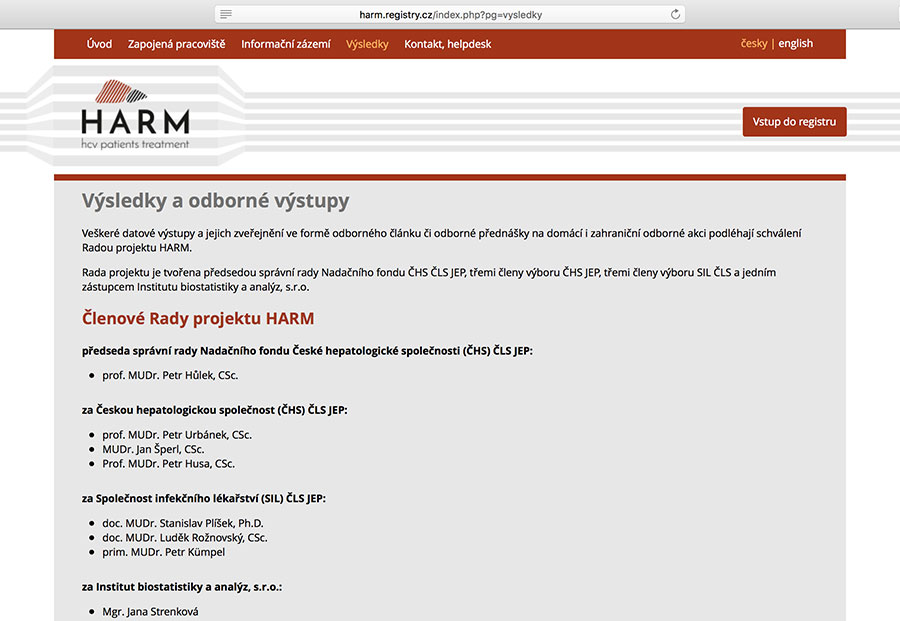
Task: Open the Úvod menu item
Action: coord(99,44)
